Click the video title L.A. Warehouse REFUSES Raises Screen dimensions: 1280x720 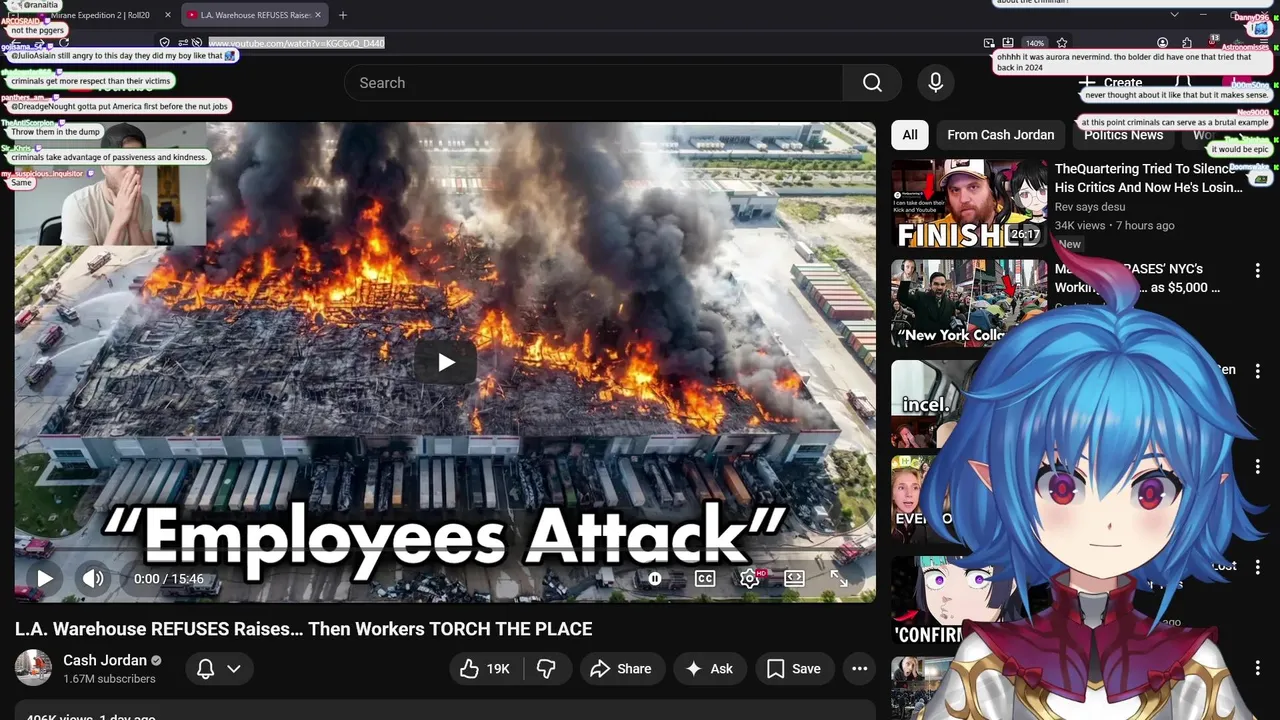coord(304,629)
